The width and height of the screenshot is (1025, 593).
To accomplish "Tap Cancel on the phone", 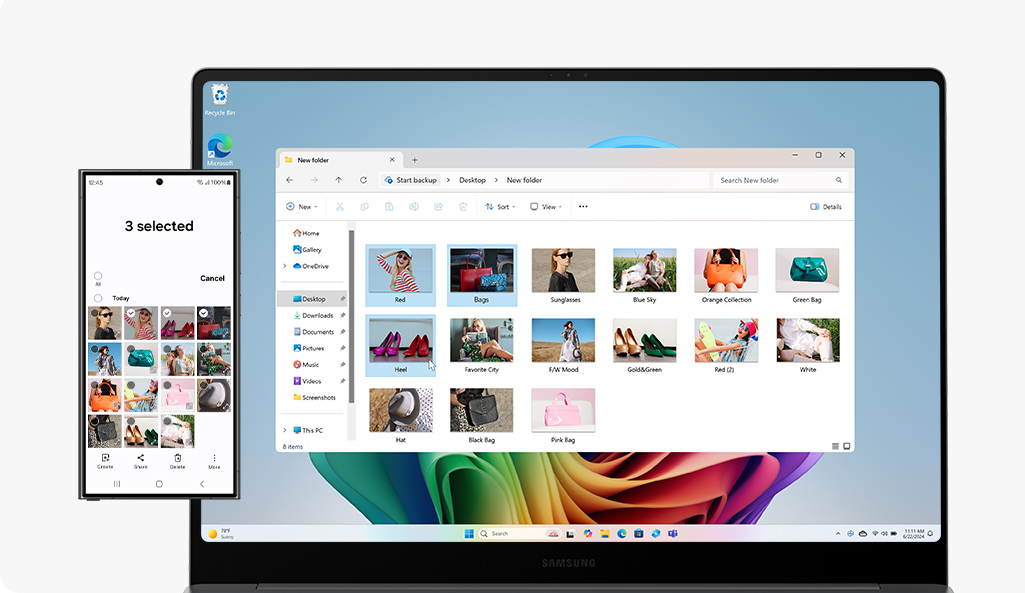I will [212, 278].
